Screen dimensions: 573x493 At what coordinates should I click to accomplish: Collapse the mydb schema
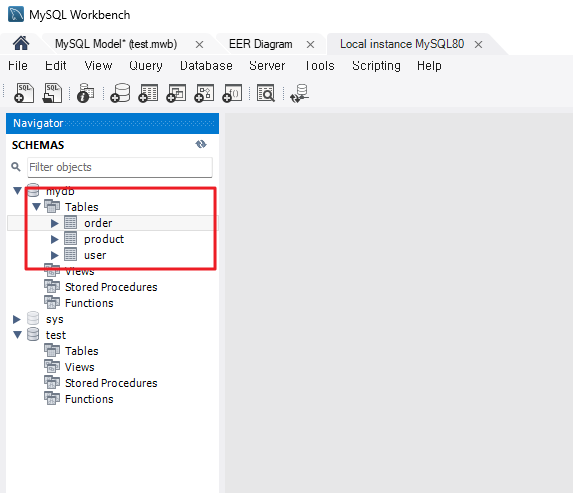click(17, 190)
